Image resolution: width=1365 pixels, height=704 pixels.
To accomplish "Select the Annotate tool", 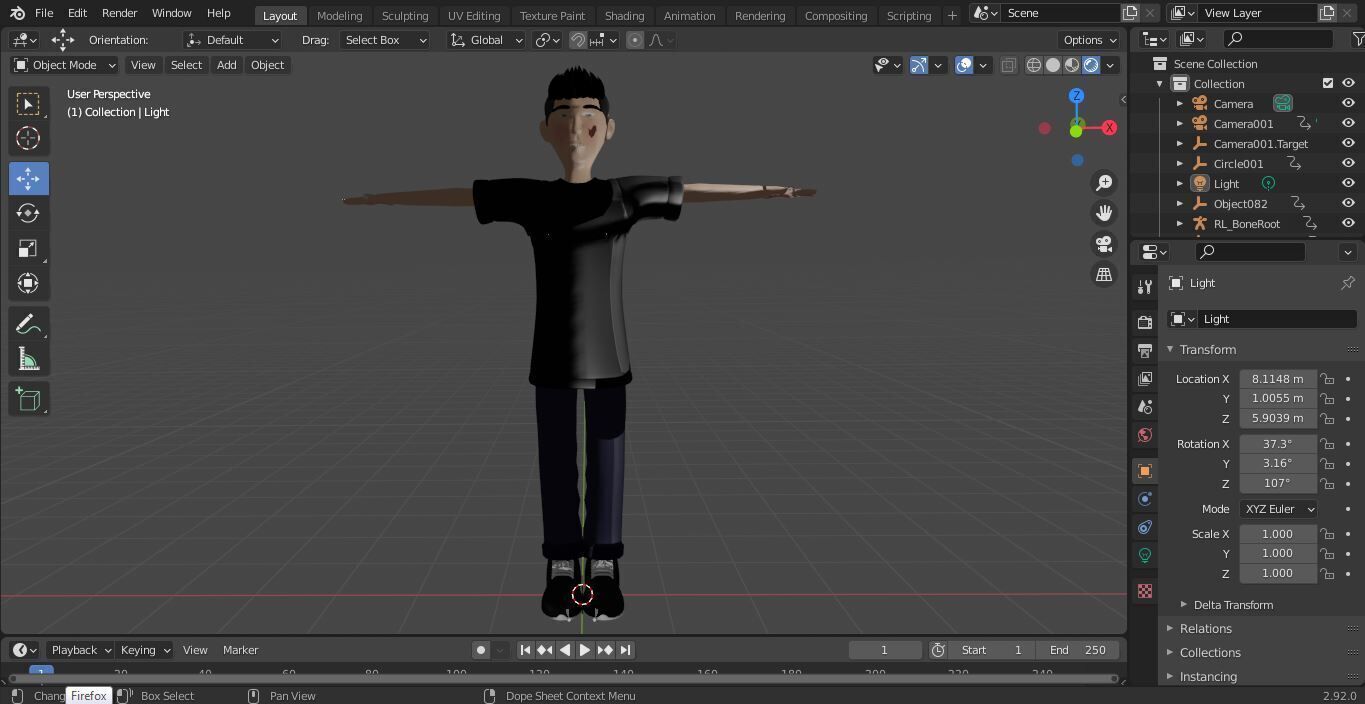I will [28, 324].
